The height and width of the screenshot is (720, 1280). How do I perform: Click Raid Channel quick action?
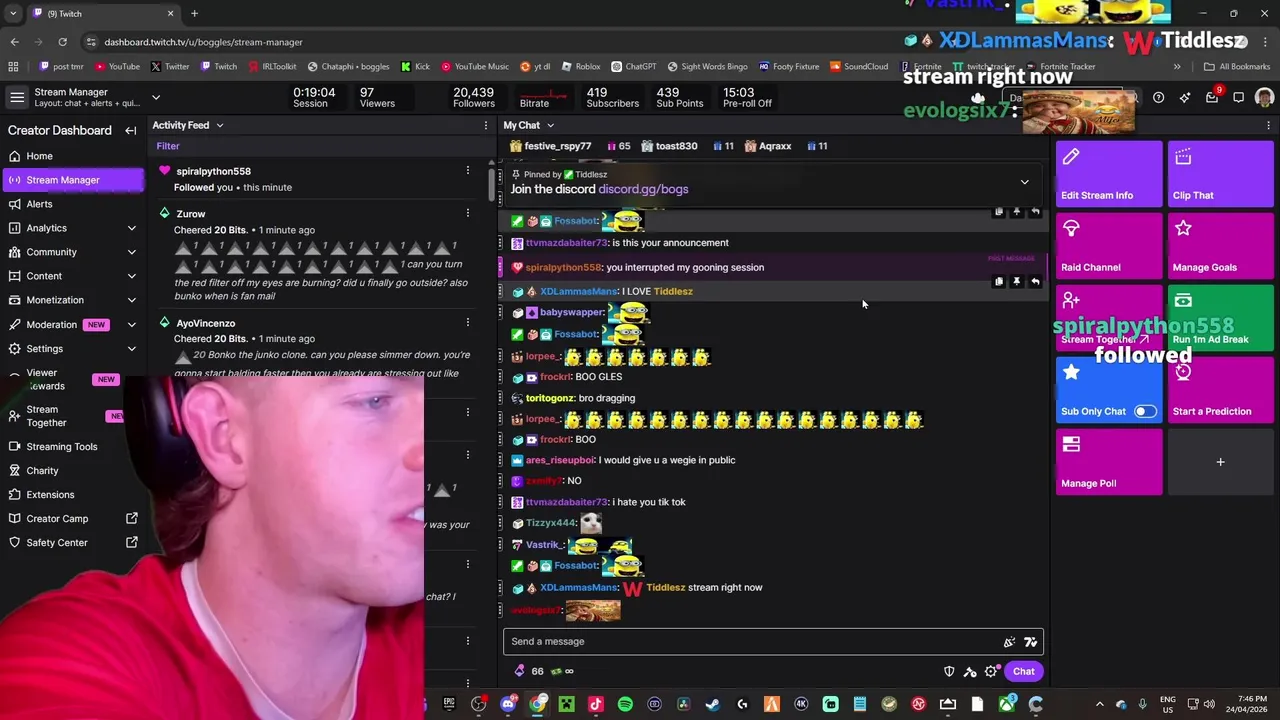pyautogui.click(x=1109, y=246)
